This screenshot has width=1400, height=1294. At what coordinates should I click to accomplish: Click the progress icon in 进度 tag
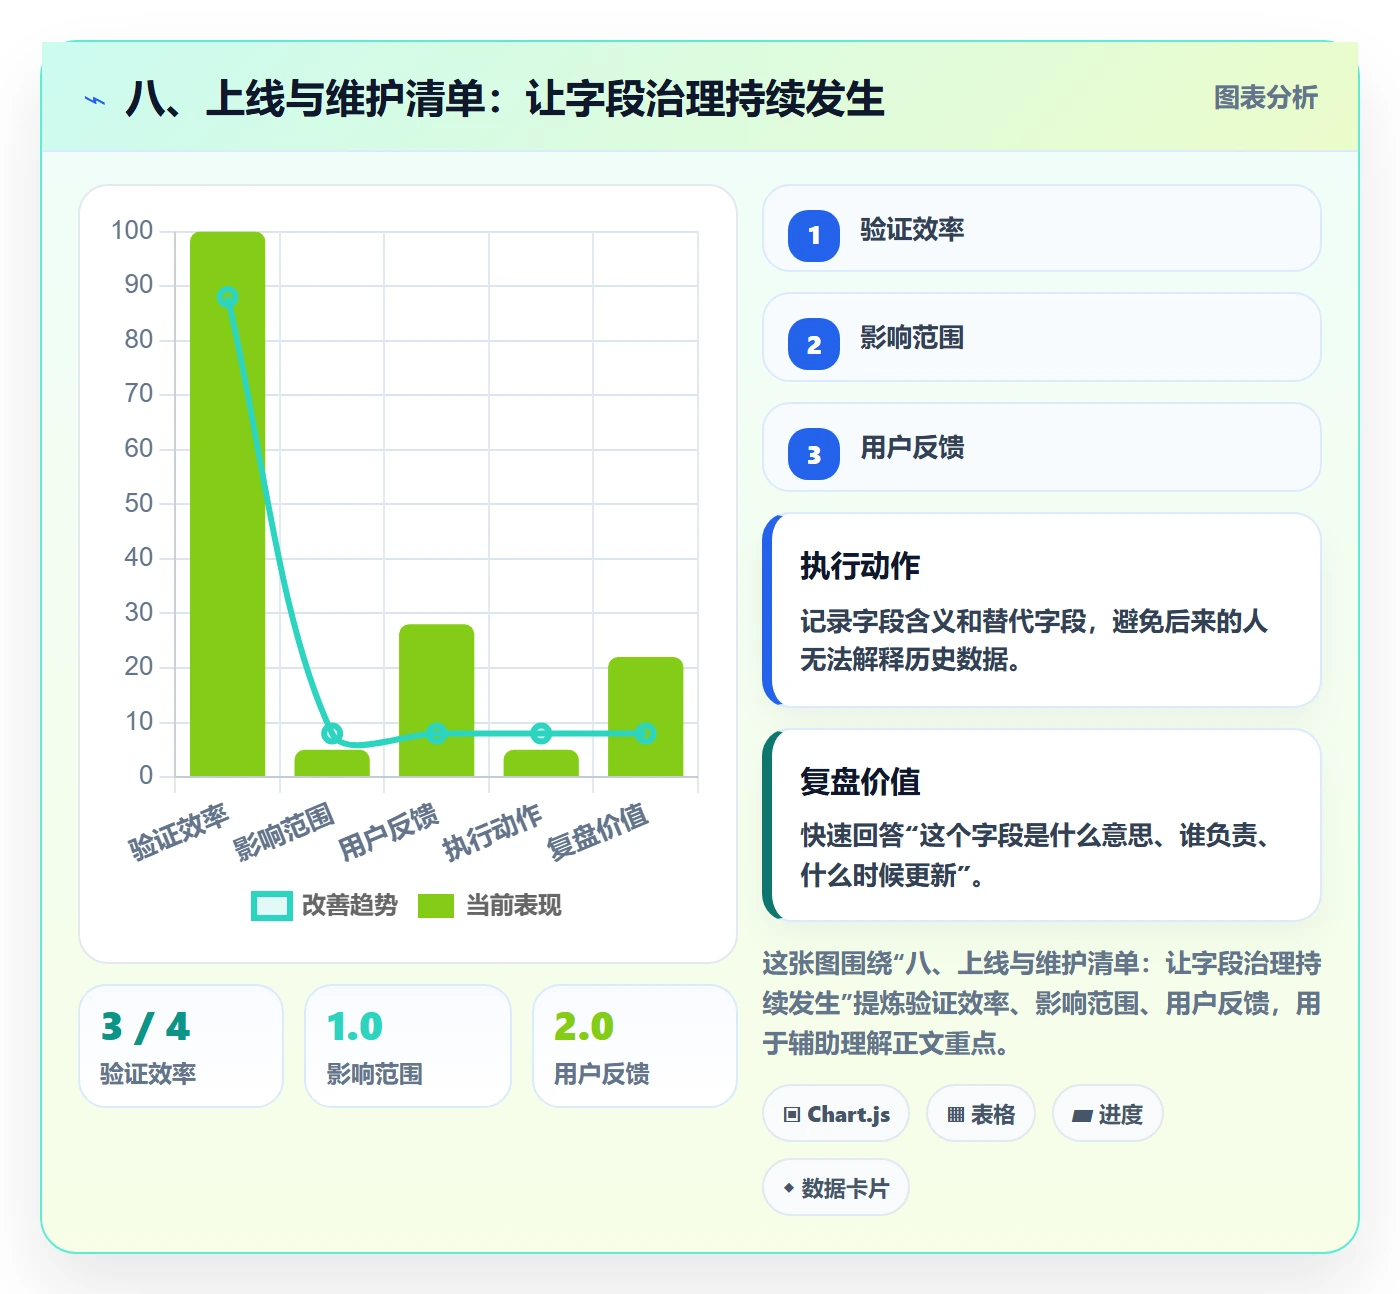click(1082, 1115)
